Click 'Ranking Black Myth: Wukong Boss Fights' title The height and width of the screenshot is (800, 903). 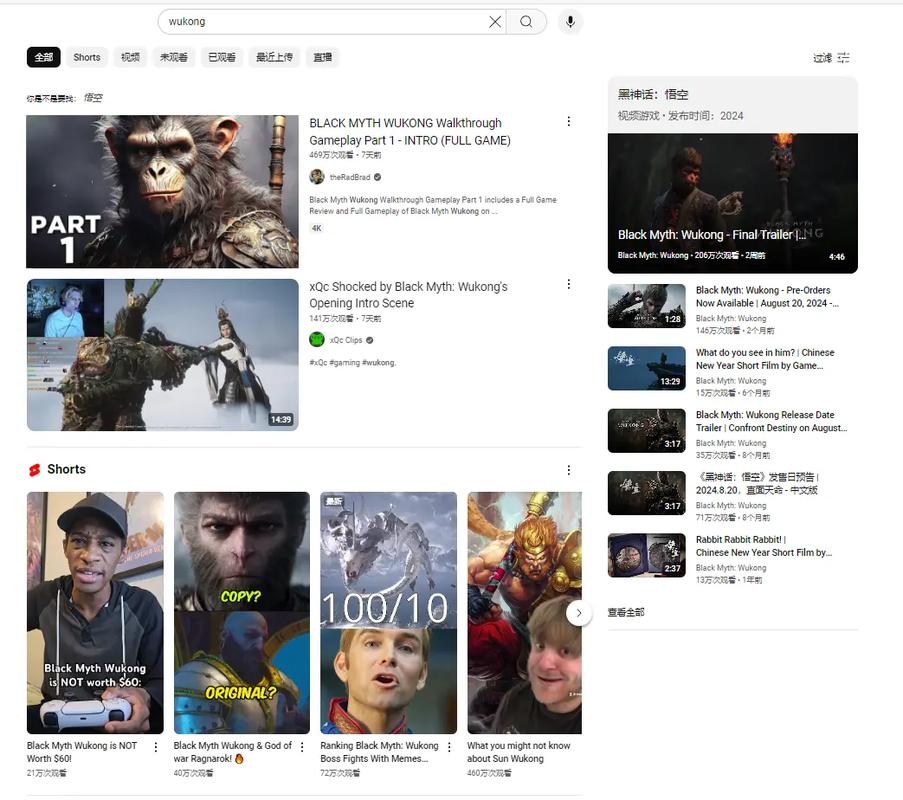click(380, 752)
